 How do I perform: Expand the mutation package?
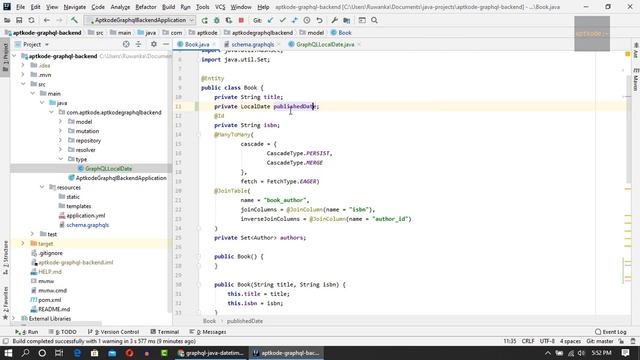pos(60,131)
